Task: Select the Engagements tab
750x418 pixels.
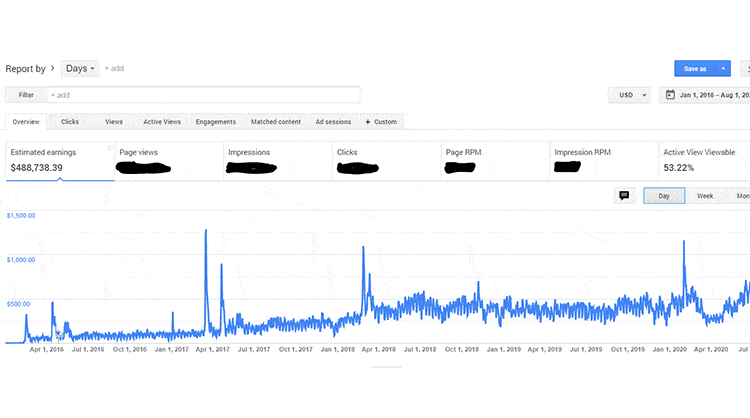Action: pyautogui.click(x=216, y=122)
